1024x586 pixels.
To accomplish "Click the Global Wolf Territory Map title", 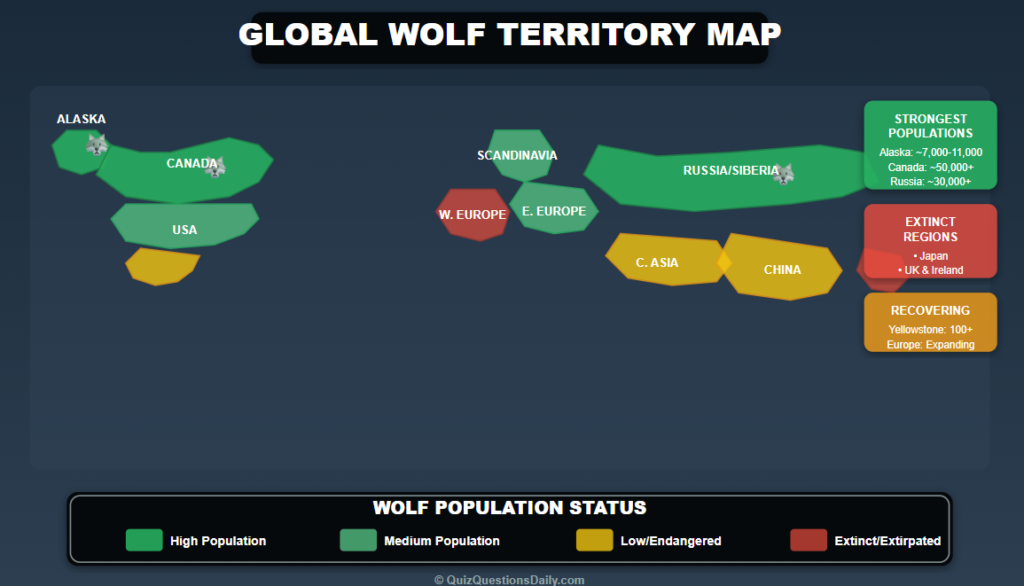I will click(510, 34).
